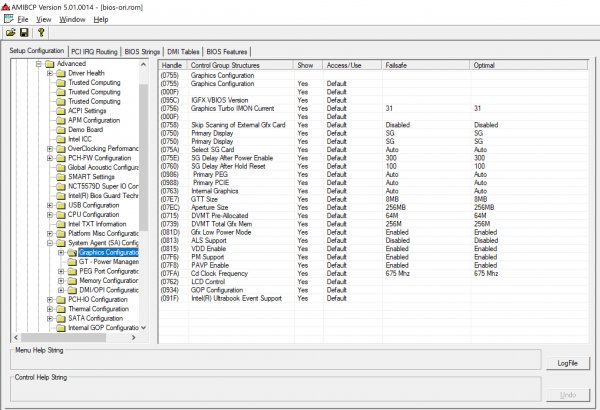Viewport: 600px width, 410px height.
Task: Open the View menu
Action: [x=44, y=20]
